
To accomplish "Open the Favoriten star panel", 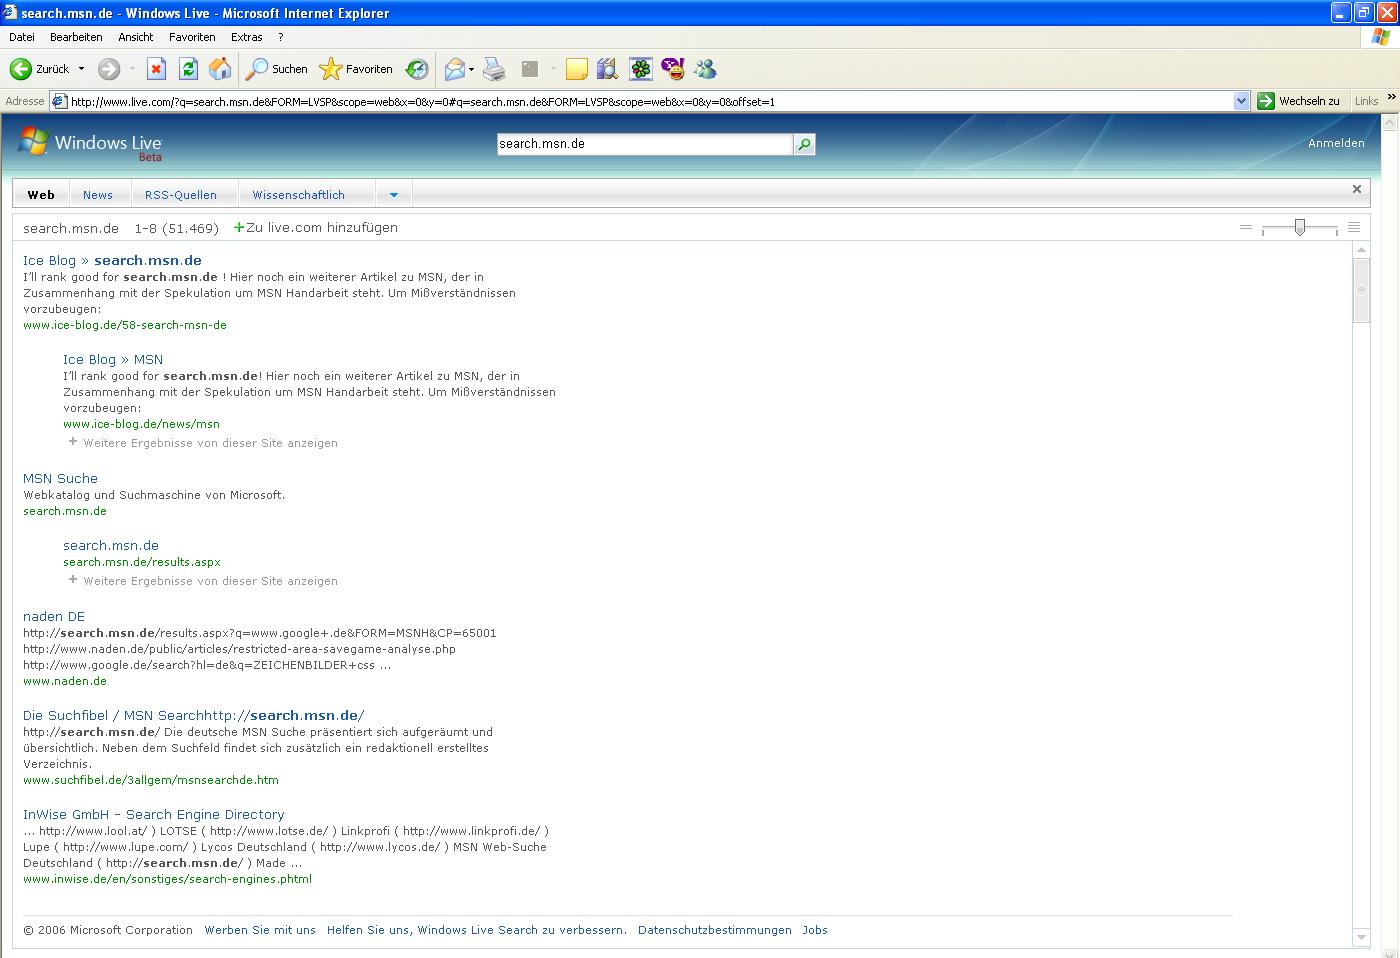I will point(356,69).
